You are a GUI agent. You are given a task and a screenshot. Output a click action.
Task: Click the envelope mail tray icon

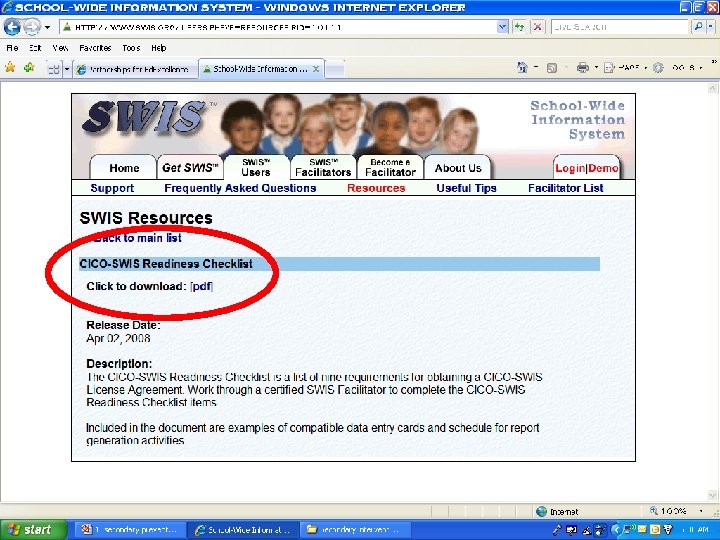tap(642, 530)
